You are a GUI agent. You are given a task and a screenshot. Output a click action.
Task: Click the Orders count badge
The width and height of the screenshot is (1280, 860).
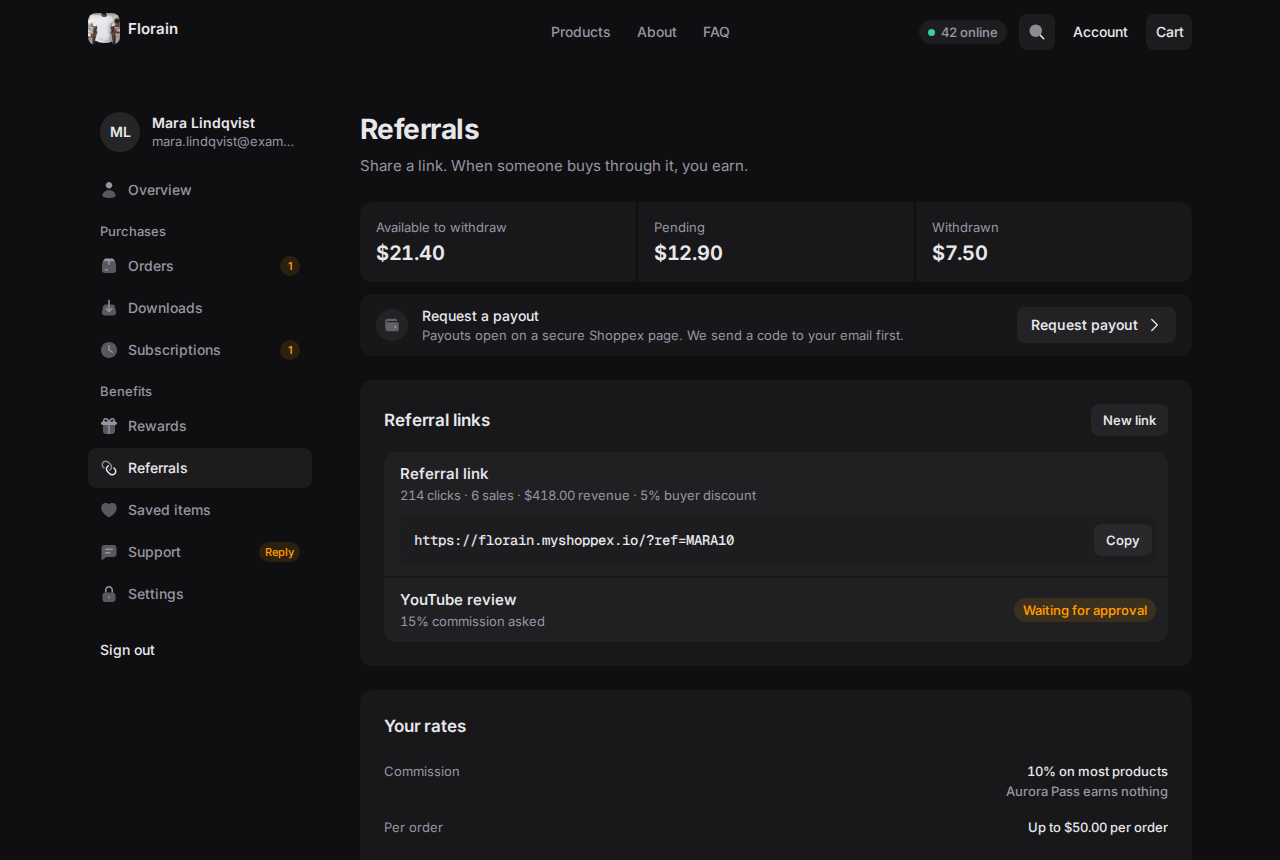coord(290,266)
